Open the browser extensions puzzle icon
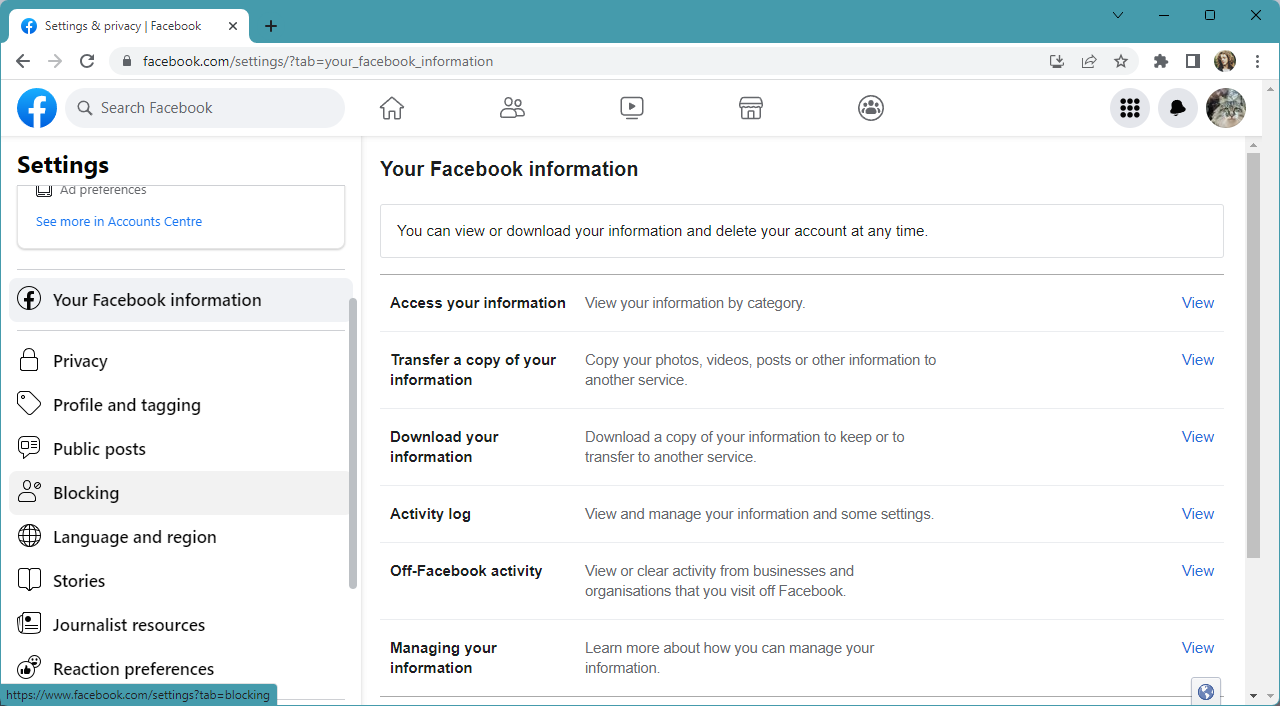Screen dimensions: 1280x706 tap(1160, 61)
